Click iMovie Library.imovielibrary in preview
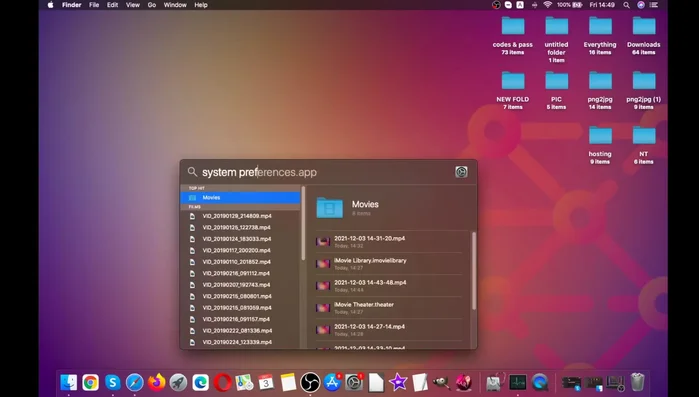The image size is (699, 397). pyautogui.click(x=389, y=263)
